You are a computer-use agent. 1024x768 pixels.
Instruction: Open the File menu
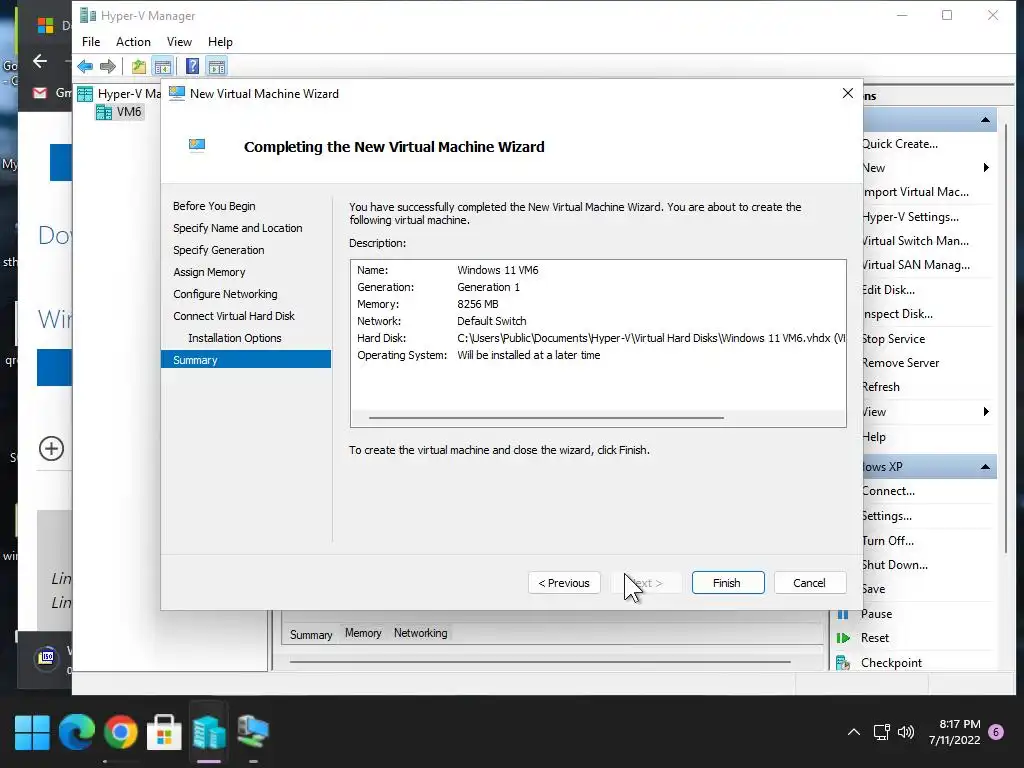[x=91, y=42]
